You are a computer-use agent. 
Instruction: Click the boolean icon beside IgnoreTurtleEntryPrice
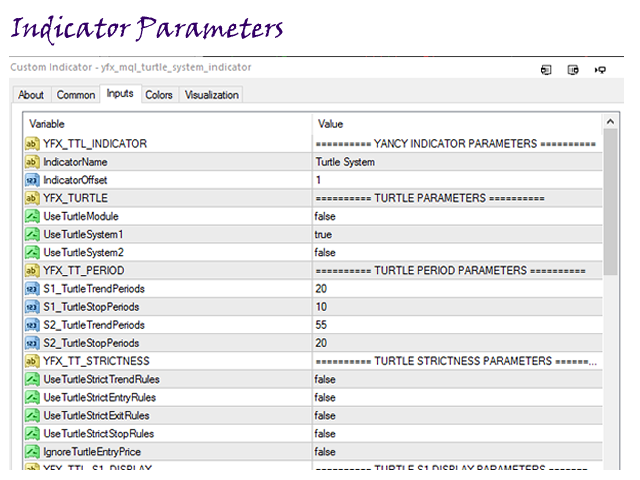(32, 452)
